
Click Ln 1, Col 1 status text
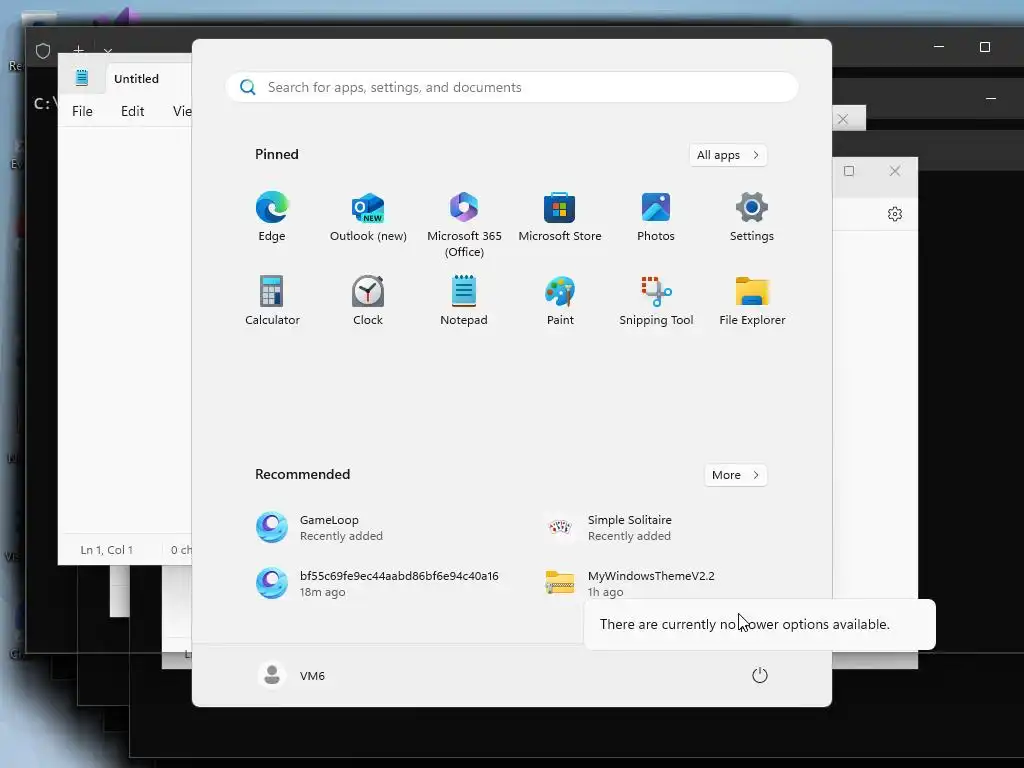coord(106,550)
